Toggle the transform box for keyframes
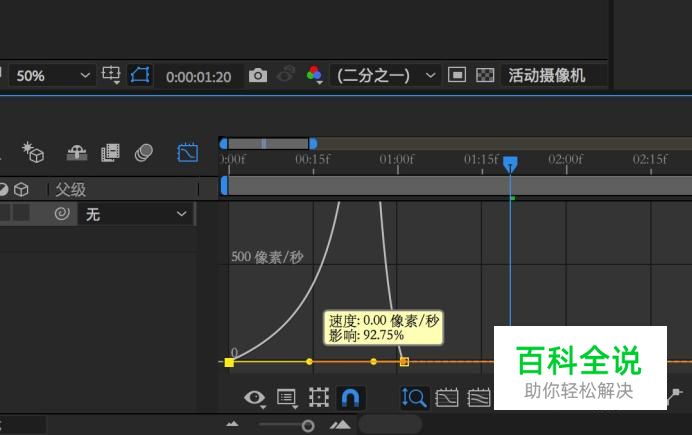Image resolution: width=692 pixels, height=435 pixels. 319,398
